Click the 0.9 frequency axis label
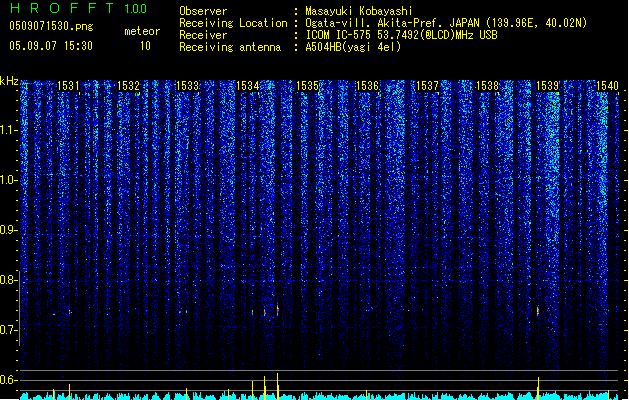This screenshot has width=629, height=400. click(9, 230)
